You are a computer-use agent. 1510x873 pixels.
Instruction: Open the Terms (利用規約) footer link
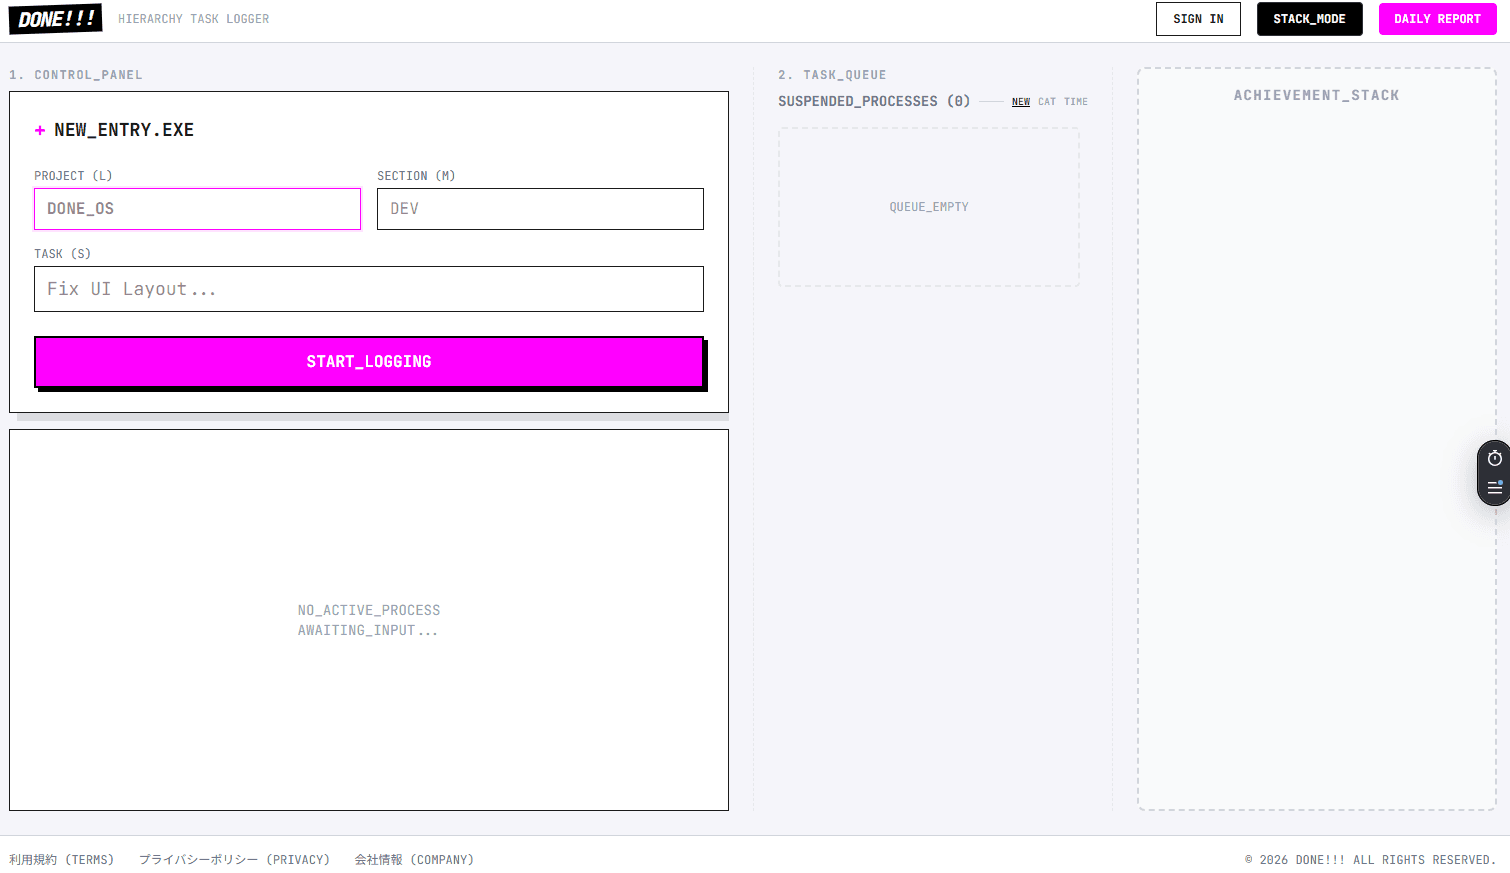point(62,860)
